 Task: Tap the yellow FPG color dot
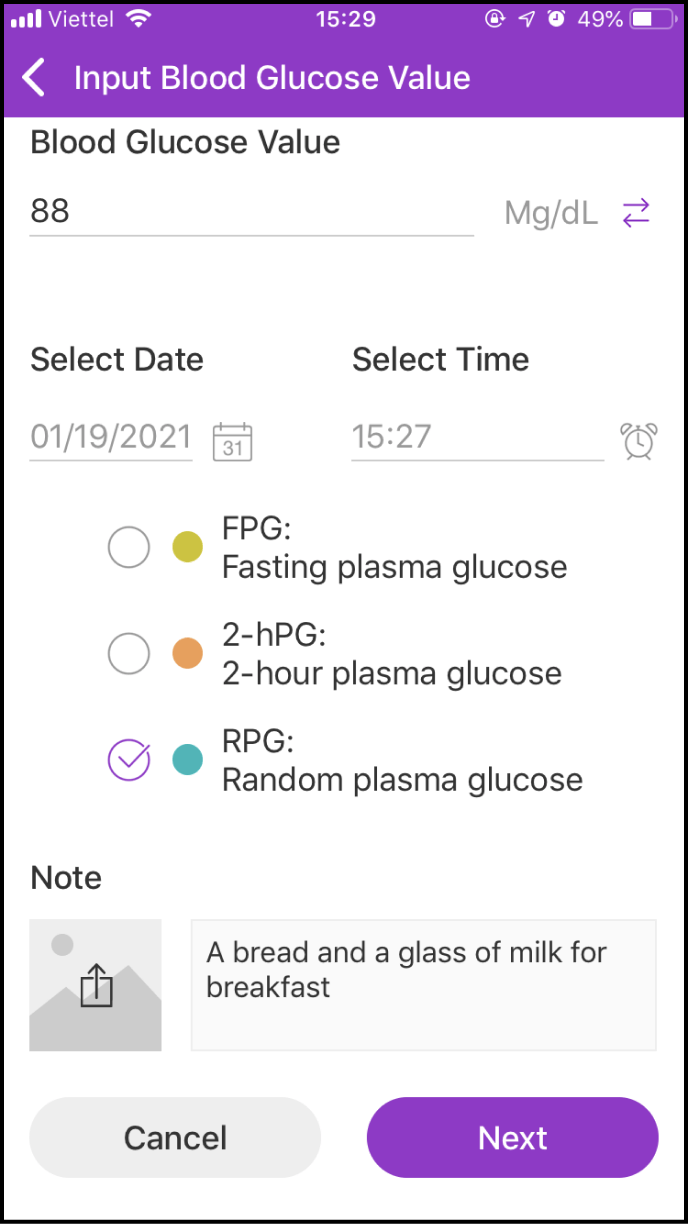[x=188, y=547]
